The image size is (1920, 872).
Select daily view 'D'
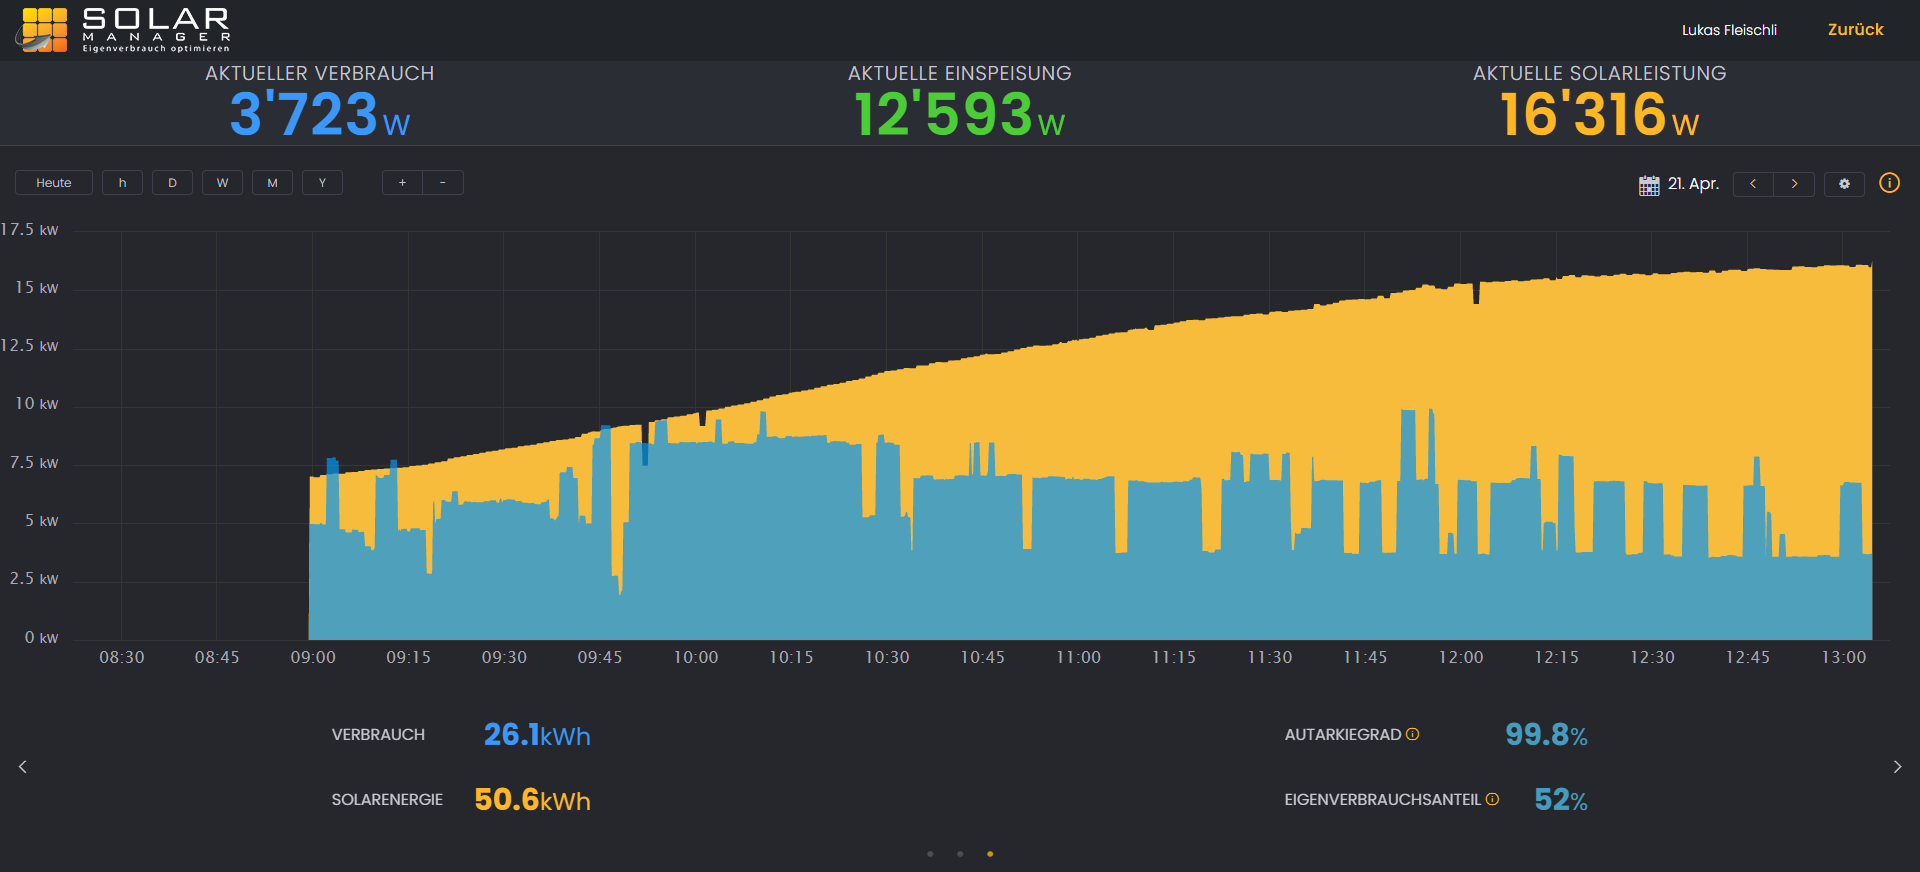[172, 183]
